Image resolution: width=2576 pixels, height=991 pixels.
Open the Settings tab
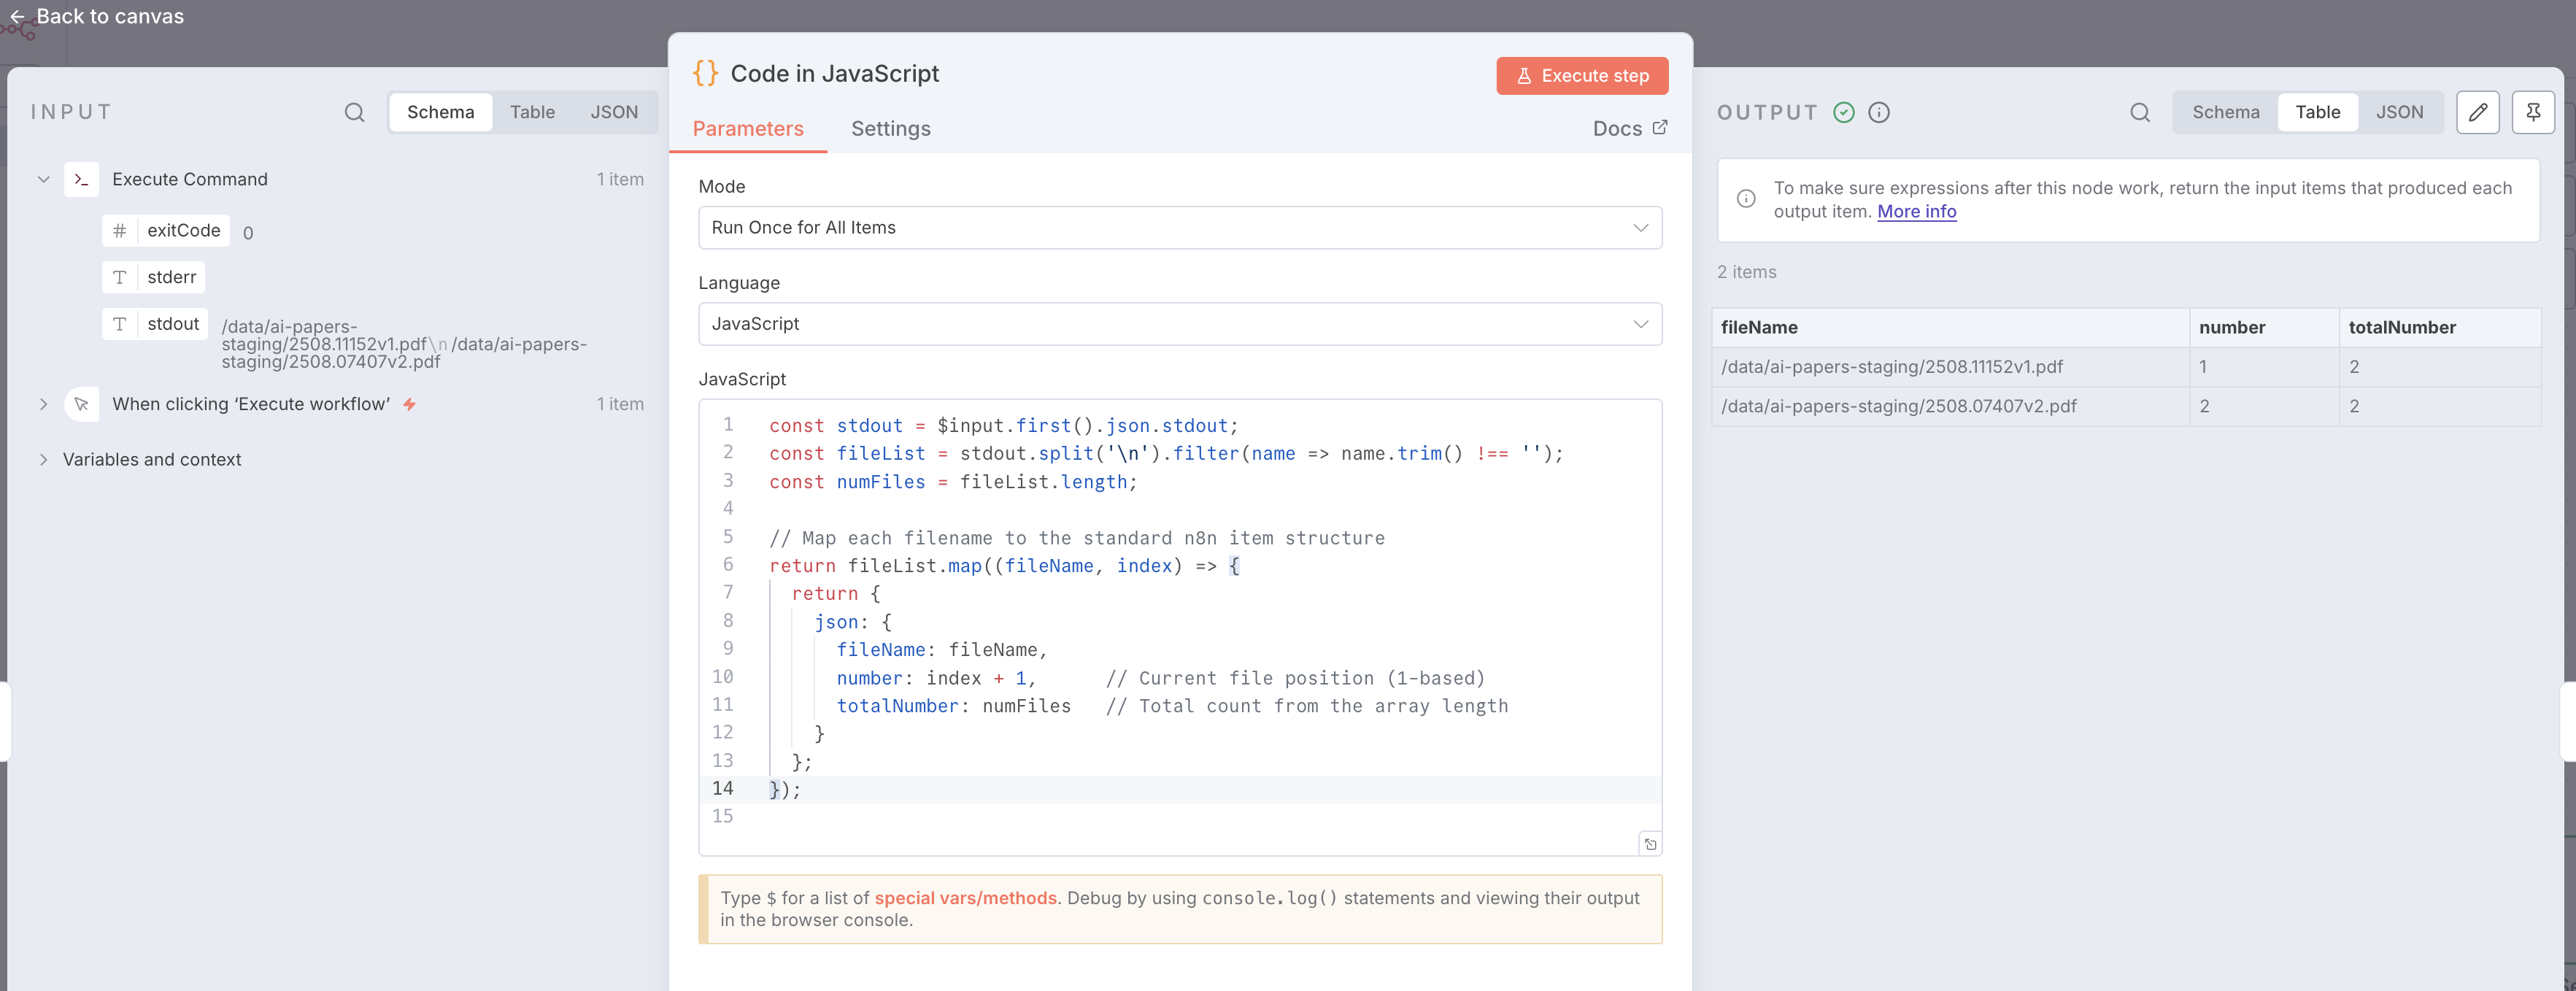coord(890,128)
